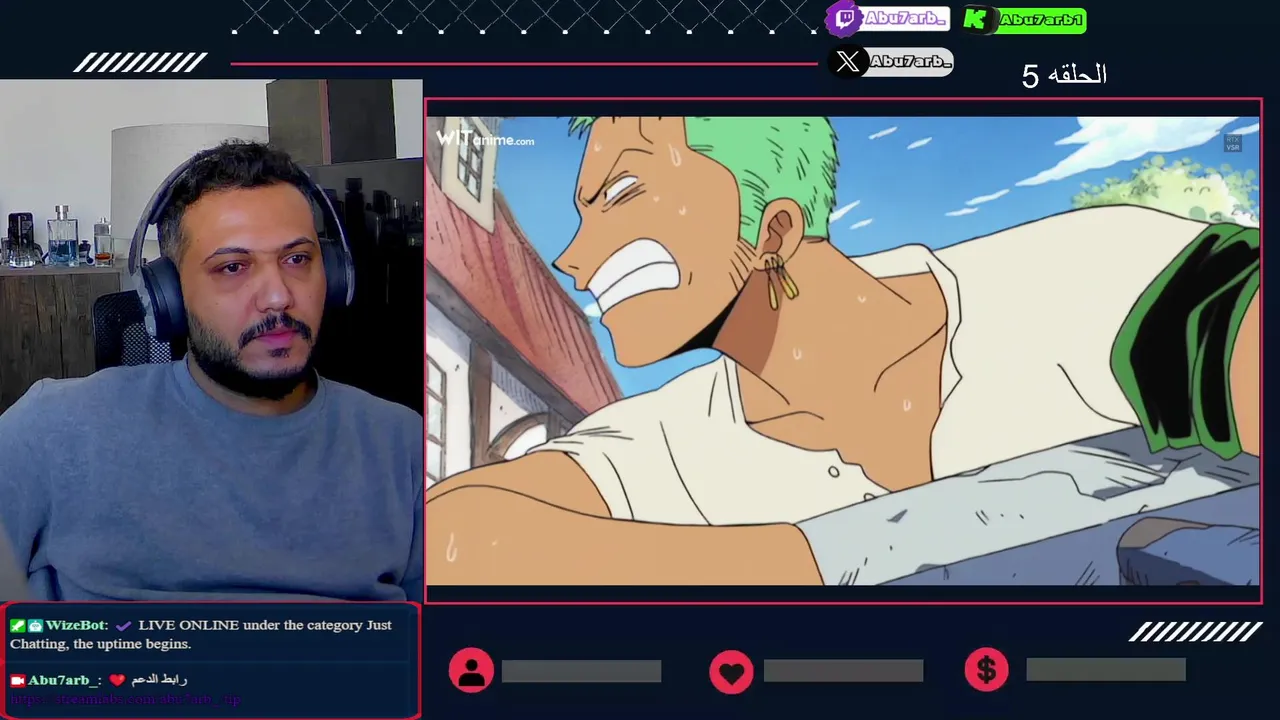Click the RTX VSR badge on video
The width and height of the screenshot is (1280, 720).
1233,143
